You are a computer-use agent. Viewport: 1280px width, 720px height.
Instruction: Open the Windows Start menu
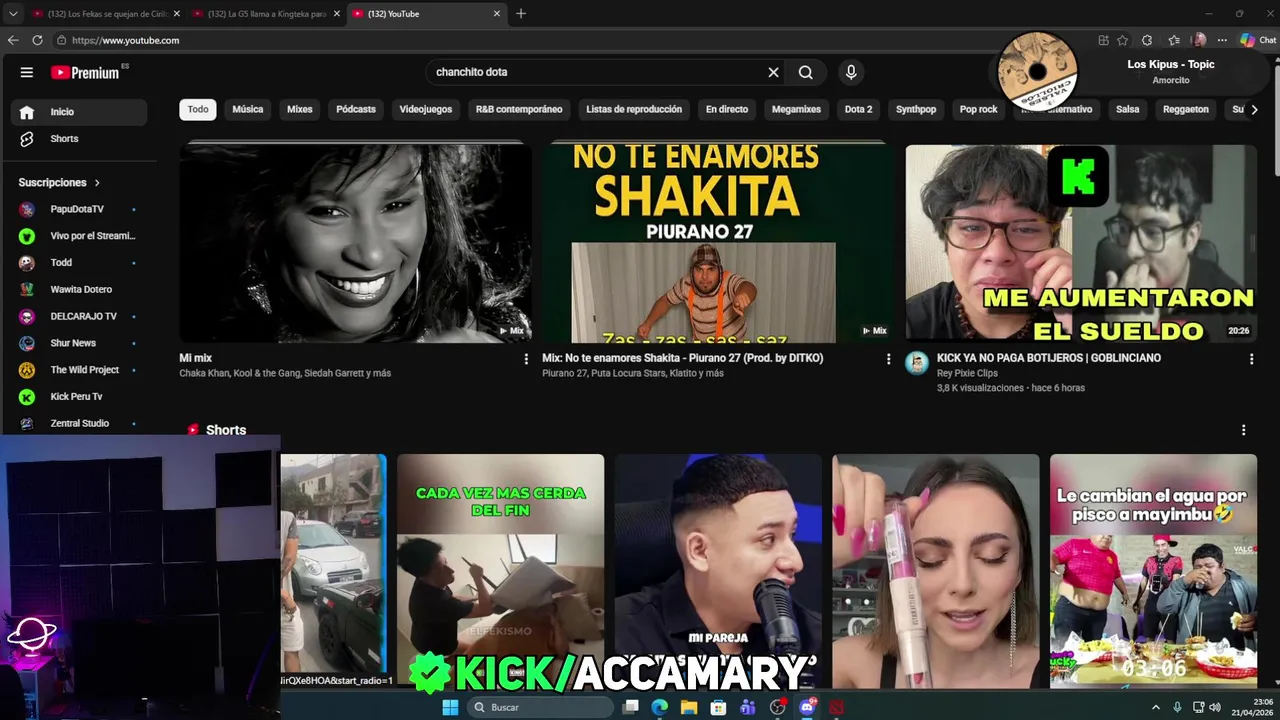click(x=450, y=707)
